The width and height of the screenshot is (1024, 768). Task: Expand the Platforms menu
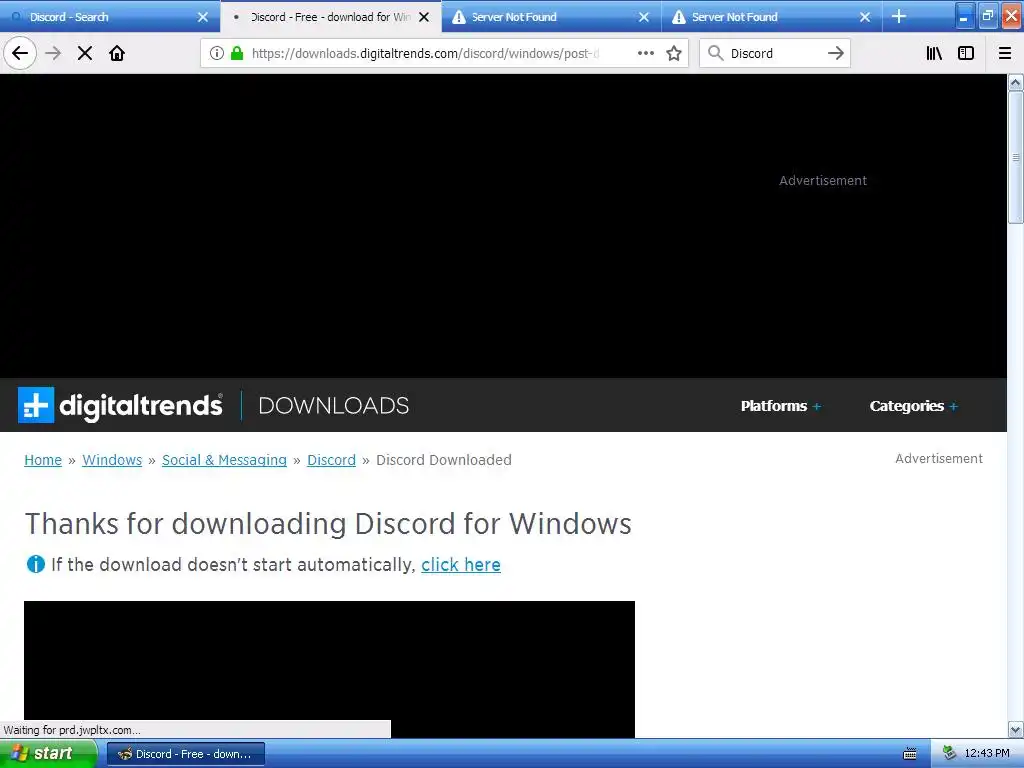pos(780,406)
